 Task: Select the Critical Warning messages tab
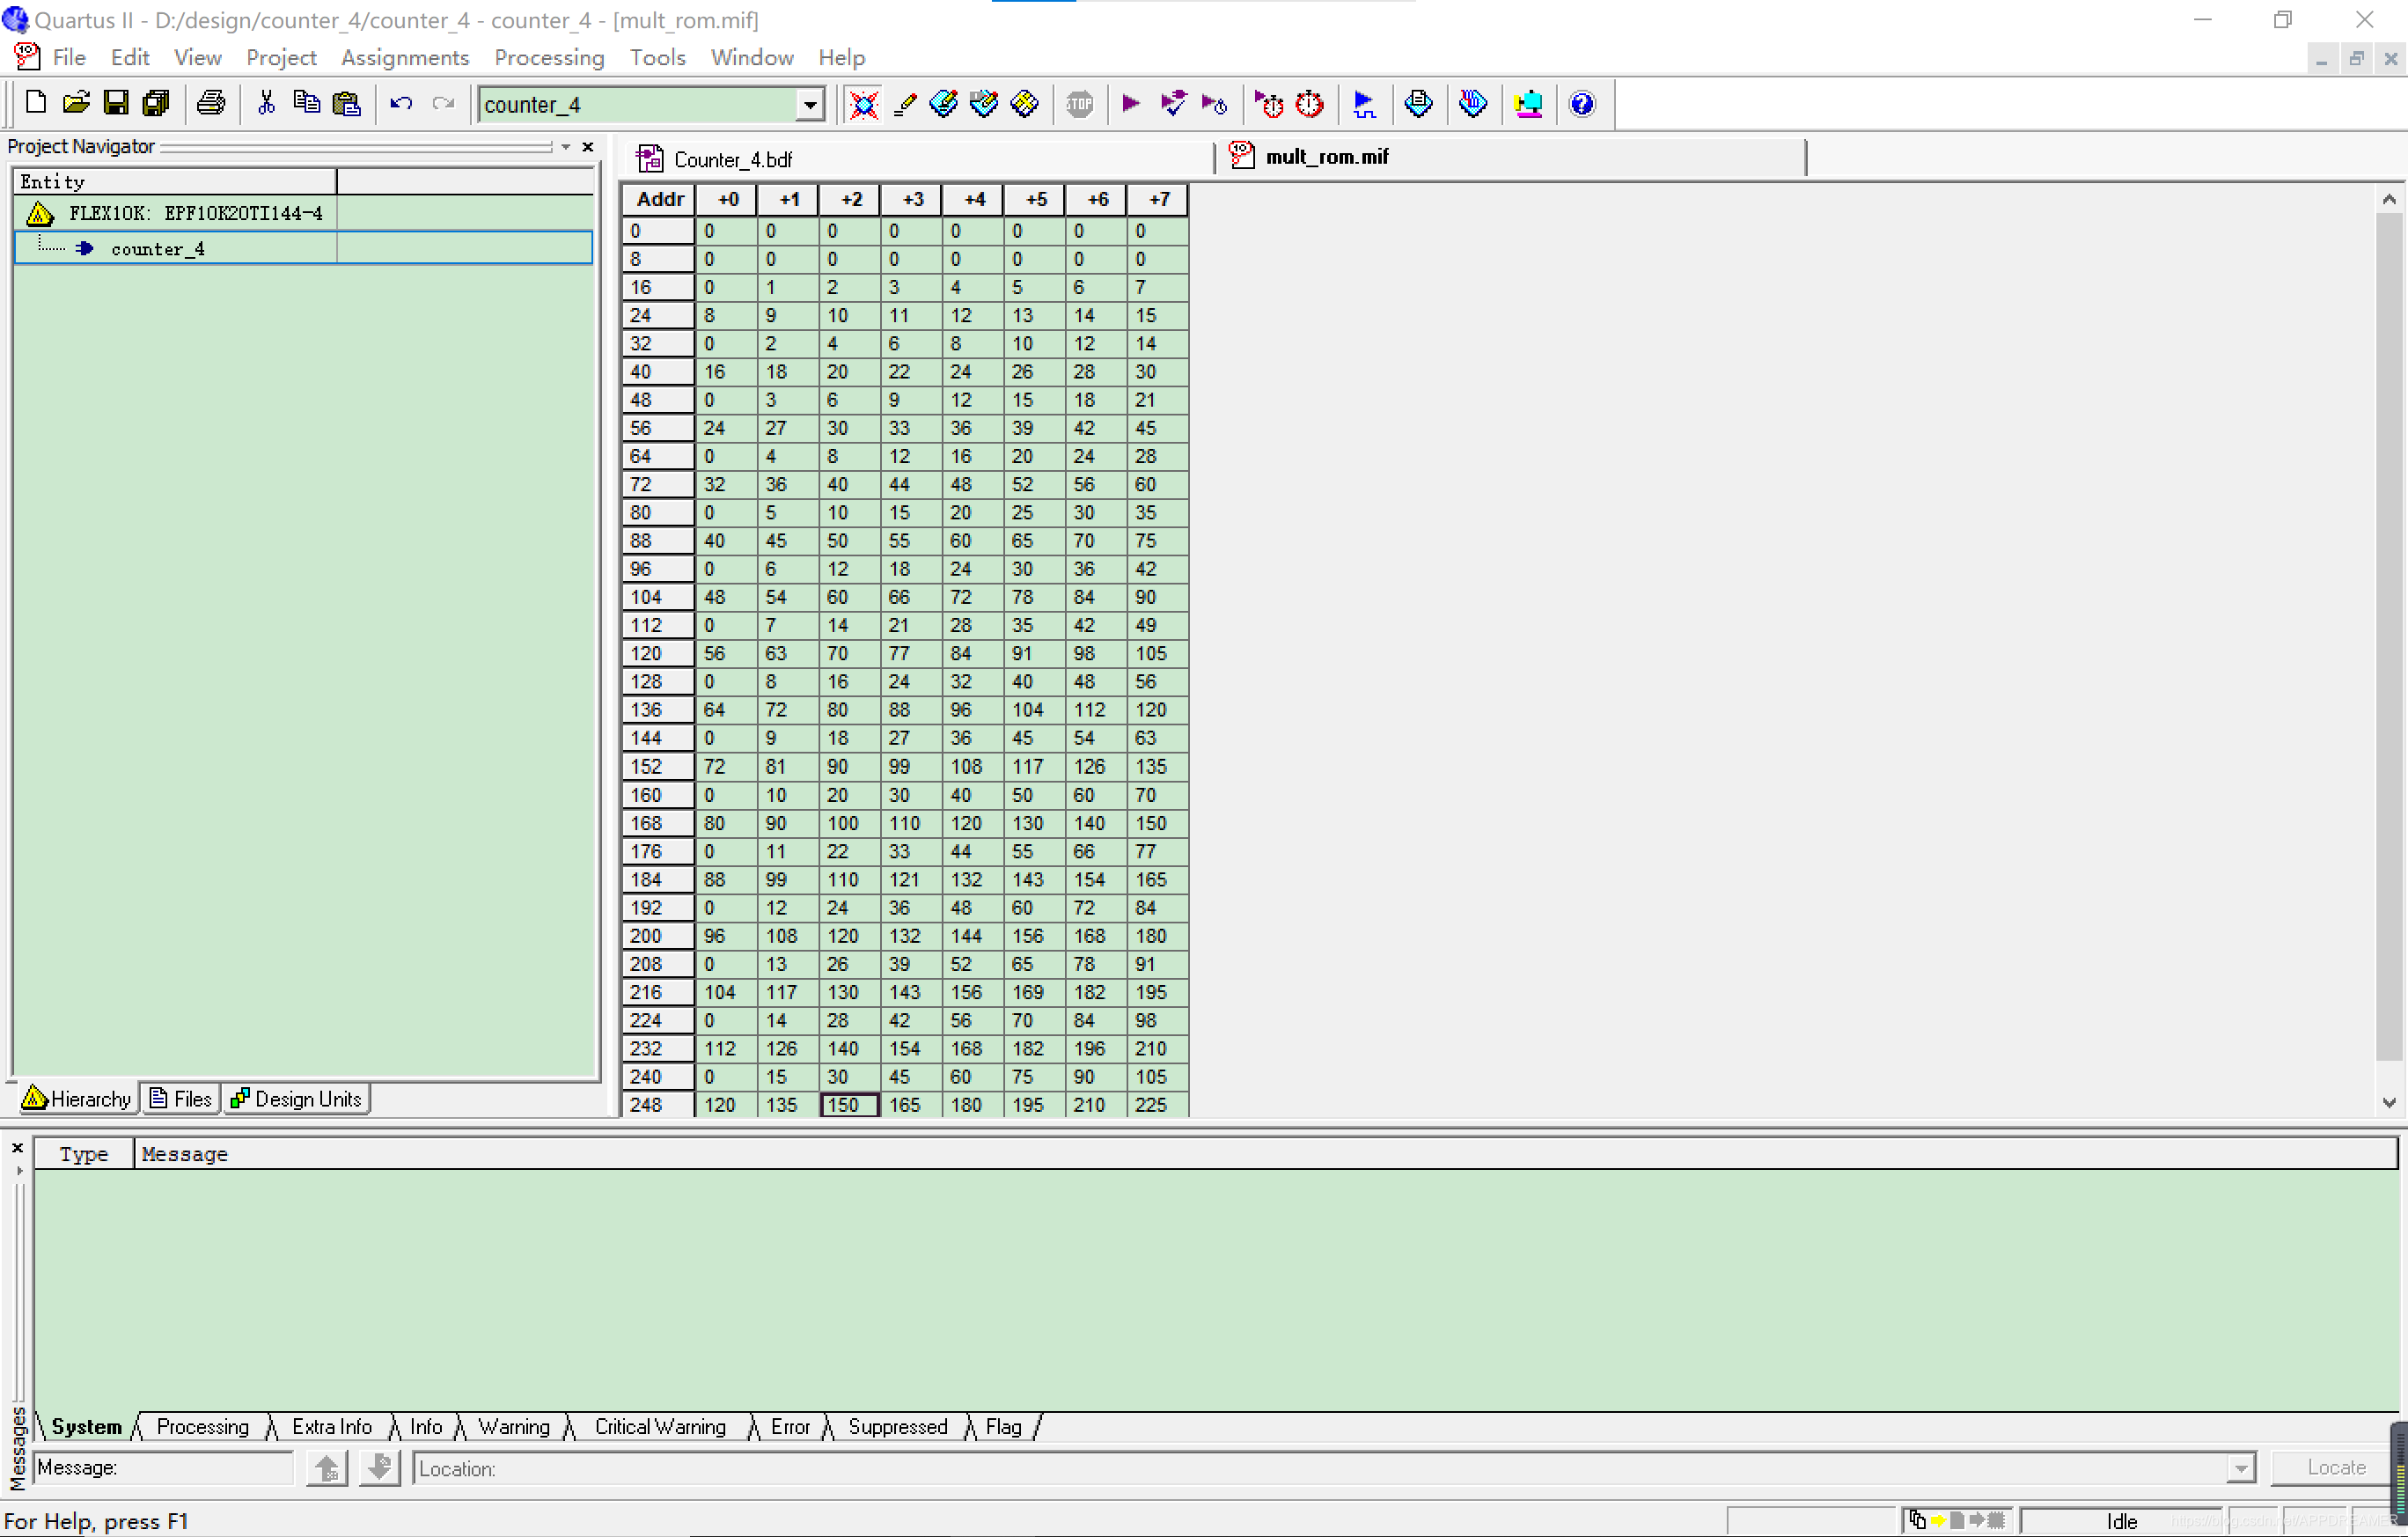[660, 1427]
